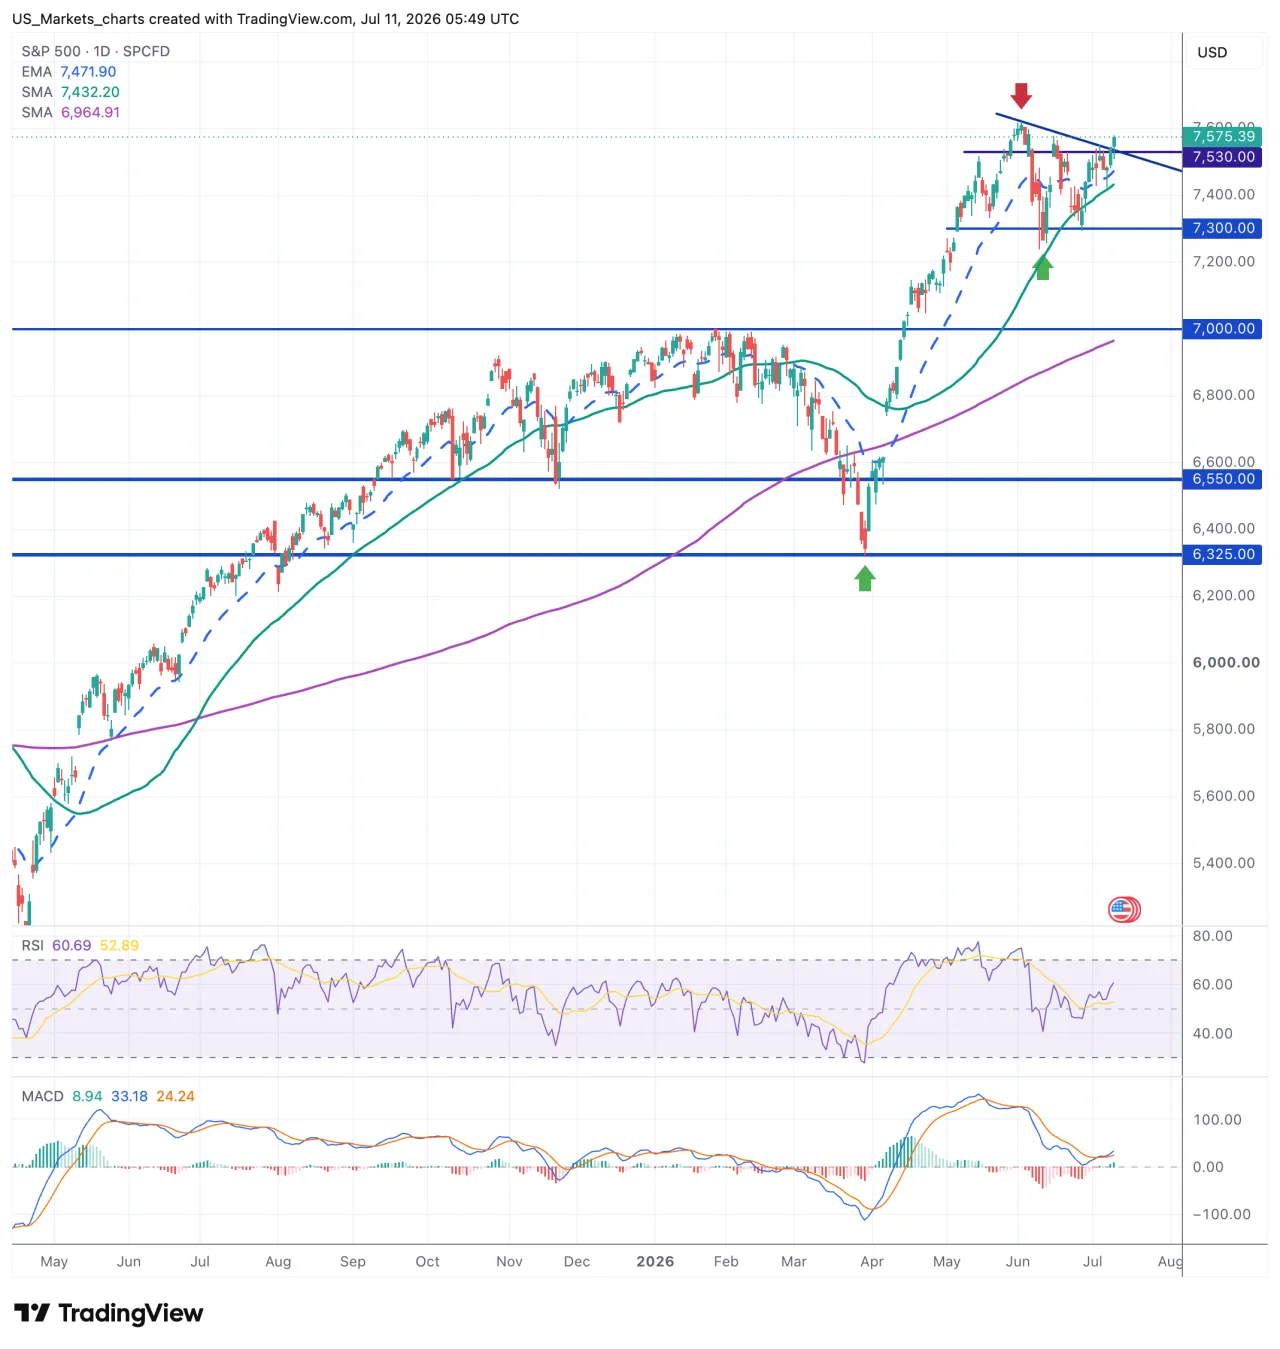Click the 6,200.00 price axis label

pyautogui.click(x=1223, y=595)
